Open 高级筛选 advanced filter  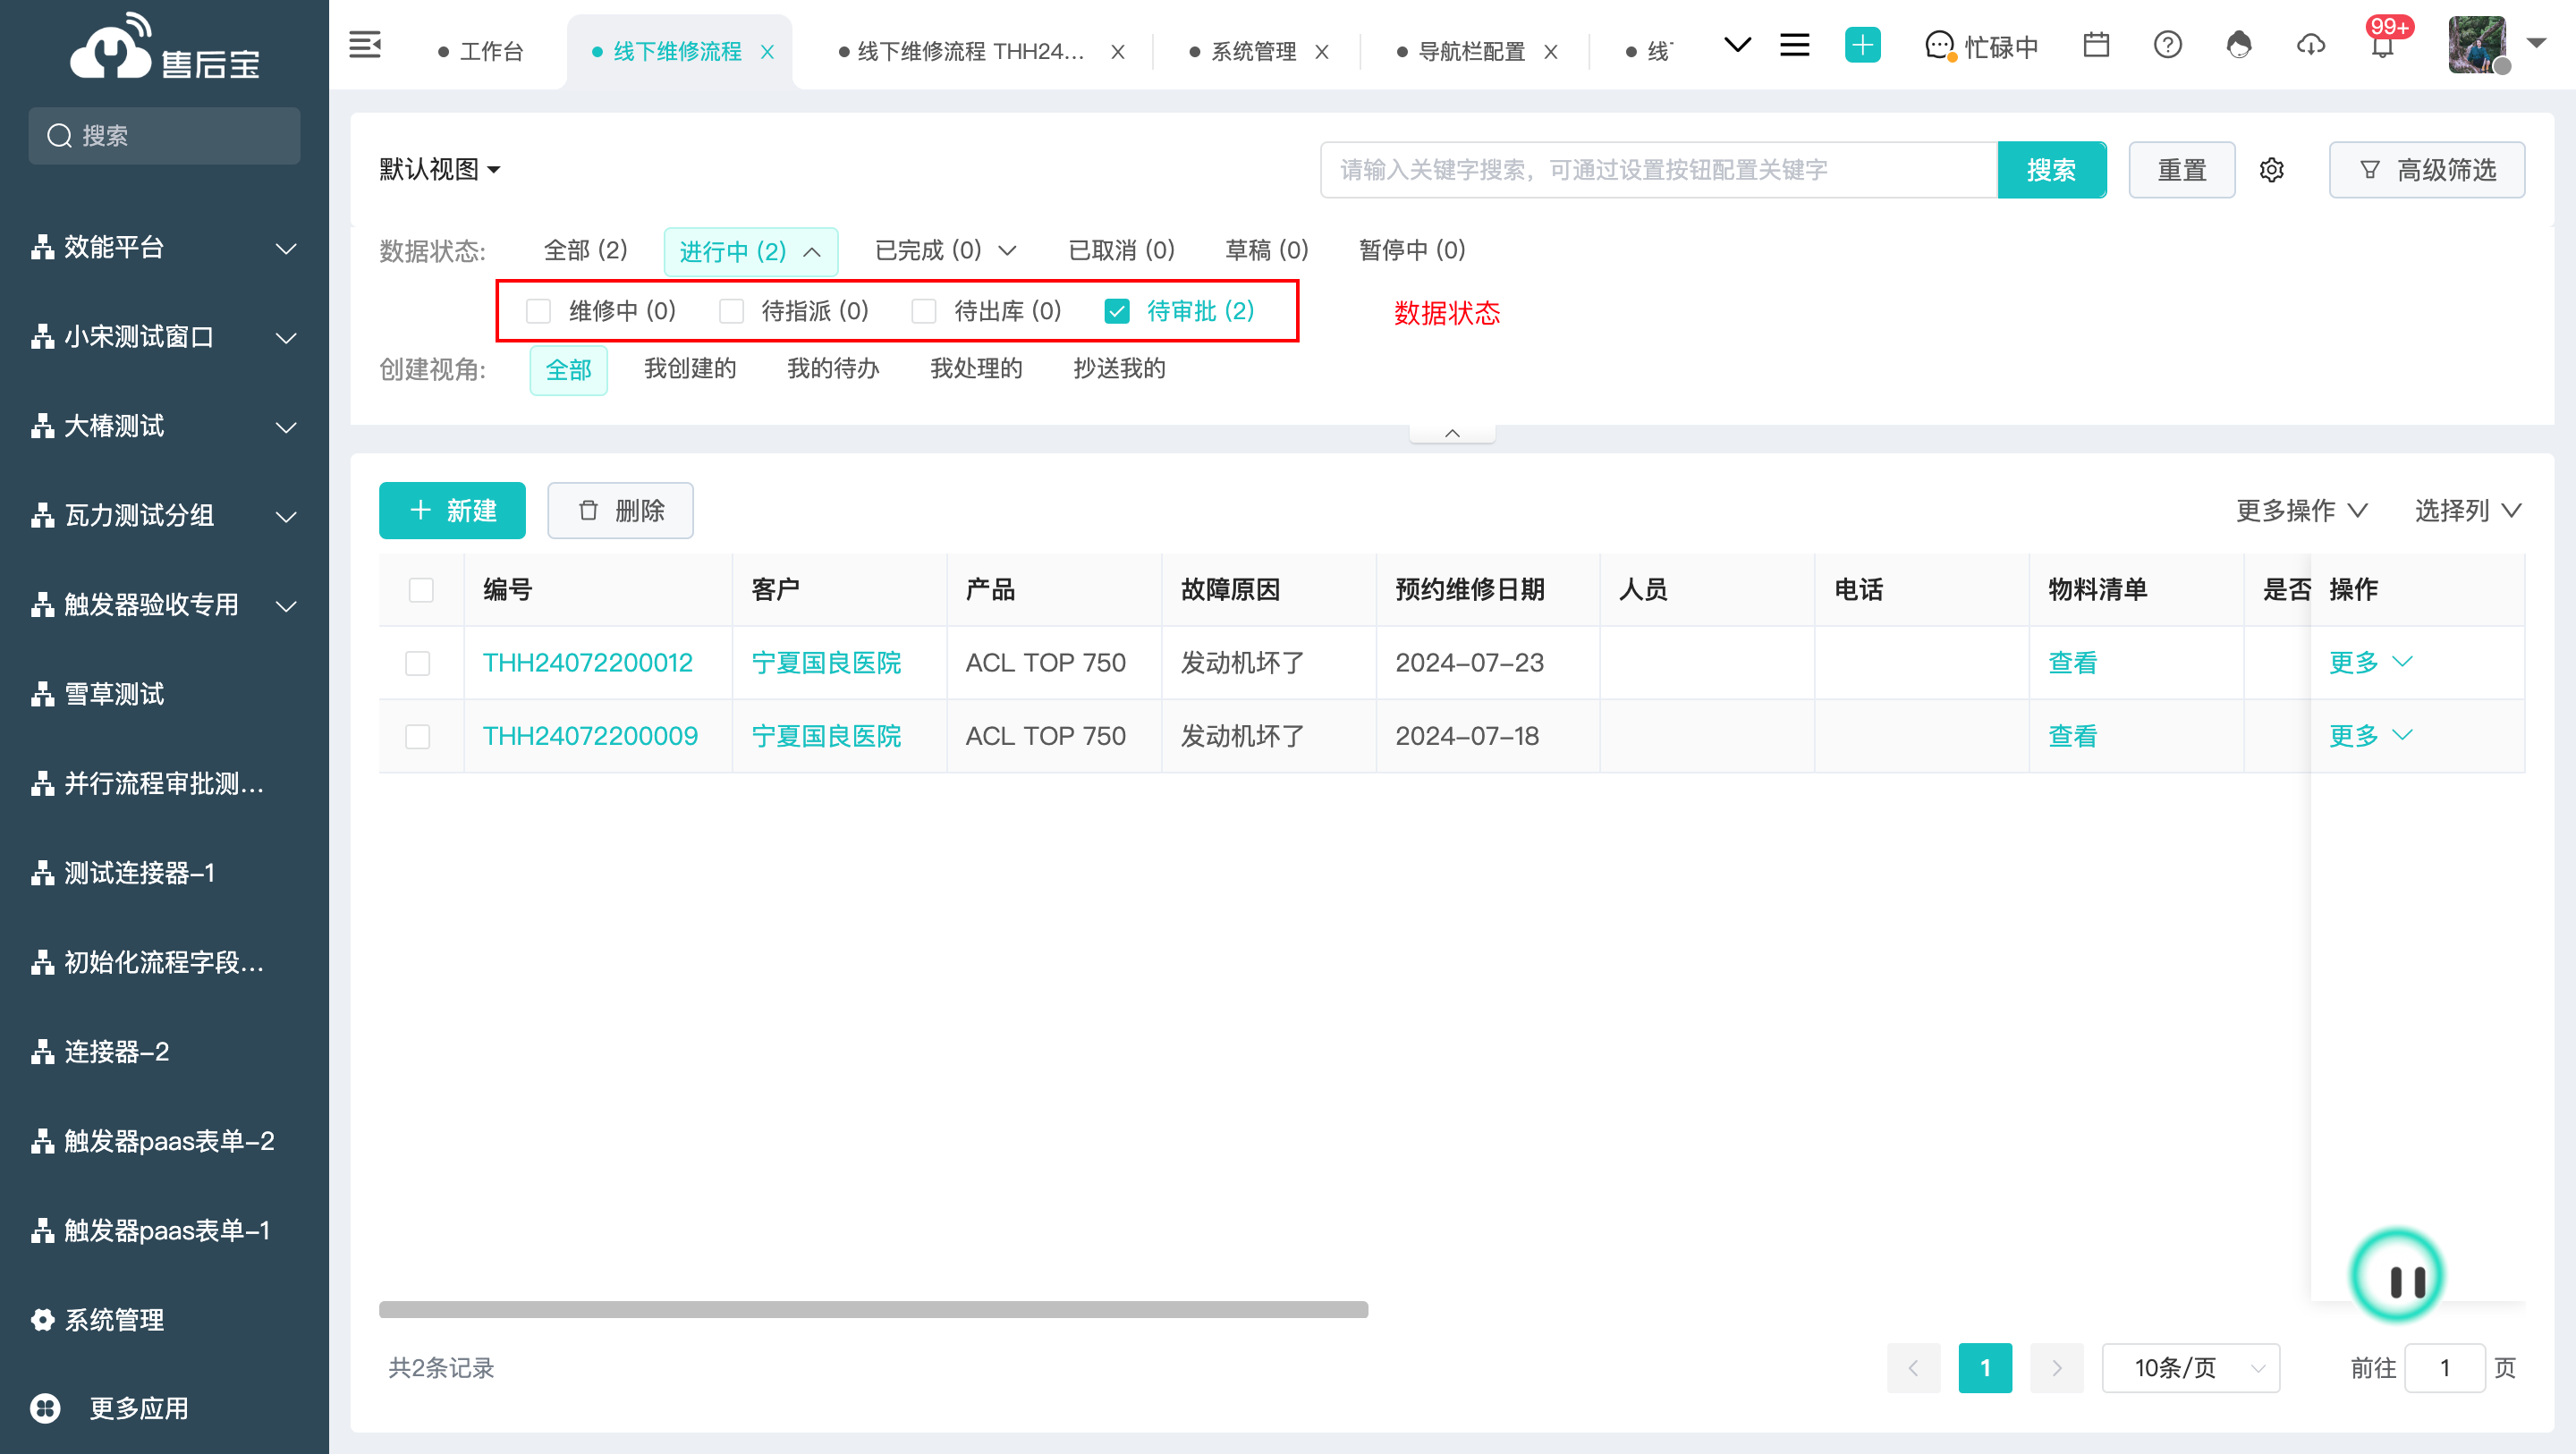pyautogui.click(x=2427, y=170)
